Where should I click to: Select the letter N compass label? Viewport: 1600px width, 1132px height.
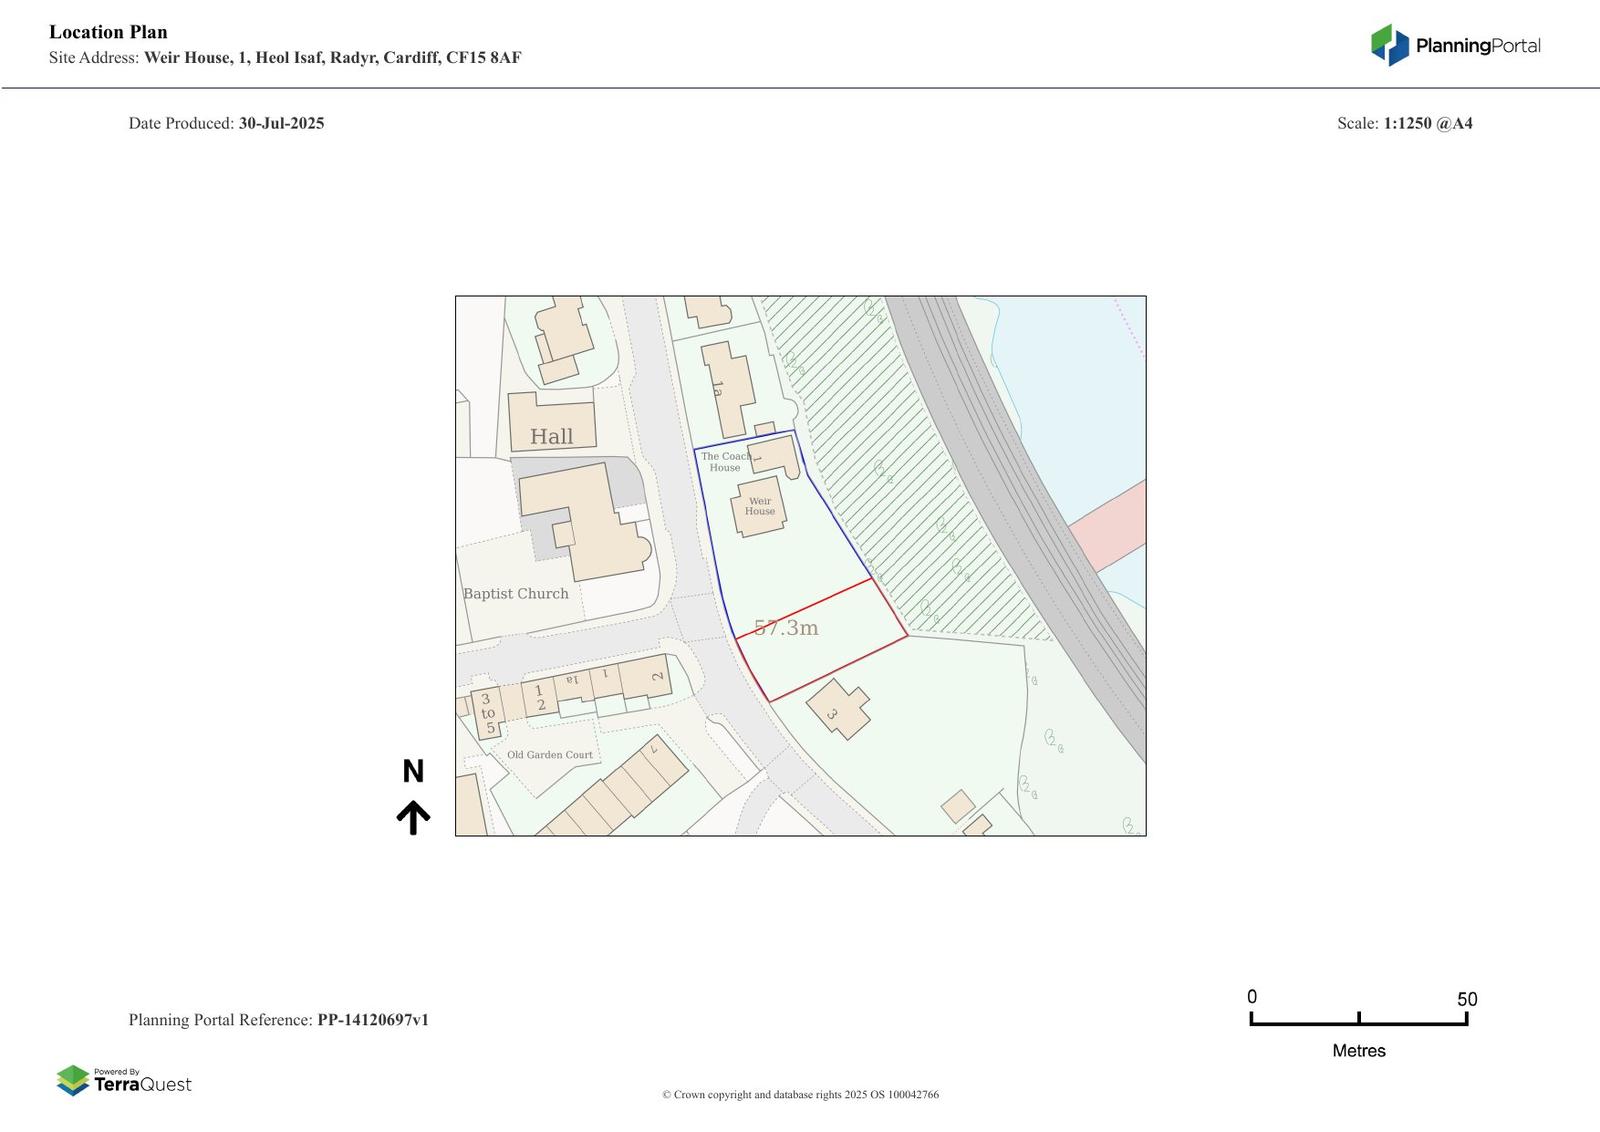pyautogui.click(x=413, y=771)
